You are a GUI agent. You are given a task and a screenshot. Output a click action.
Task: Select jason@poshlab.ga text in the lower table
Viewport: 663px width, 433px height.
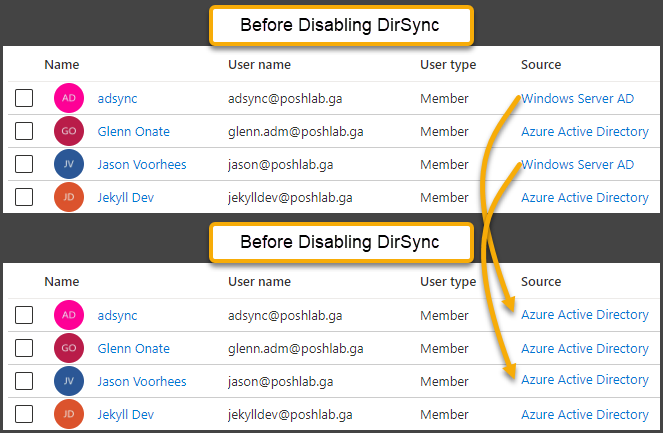tap(281, 381)
